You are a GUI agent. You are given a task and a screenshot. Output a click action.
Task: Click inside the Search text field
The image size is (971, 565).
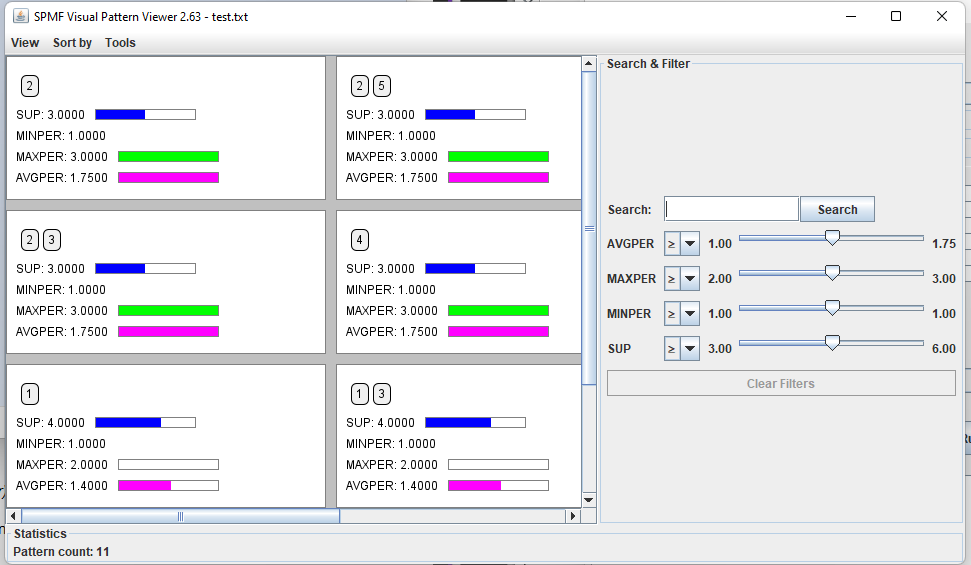pos(731,209)
